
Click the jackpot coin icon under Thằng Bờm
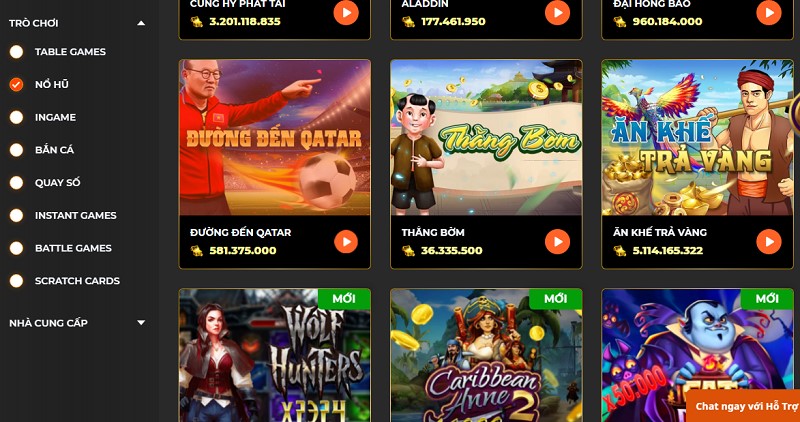[x=408, y=251]
